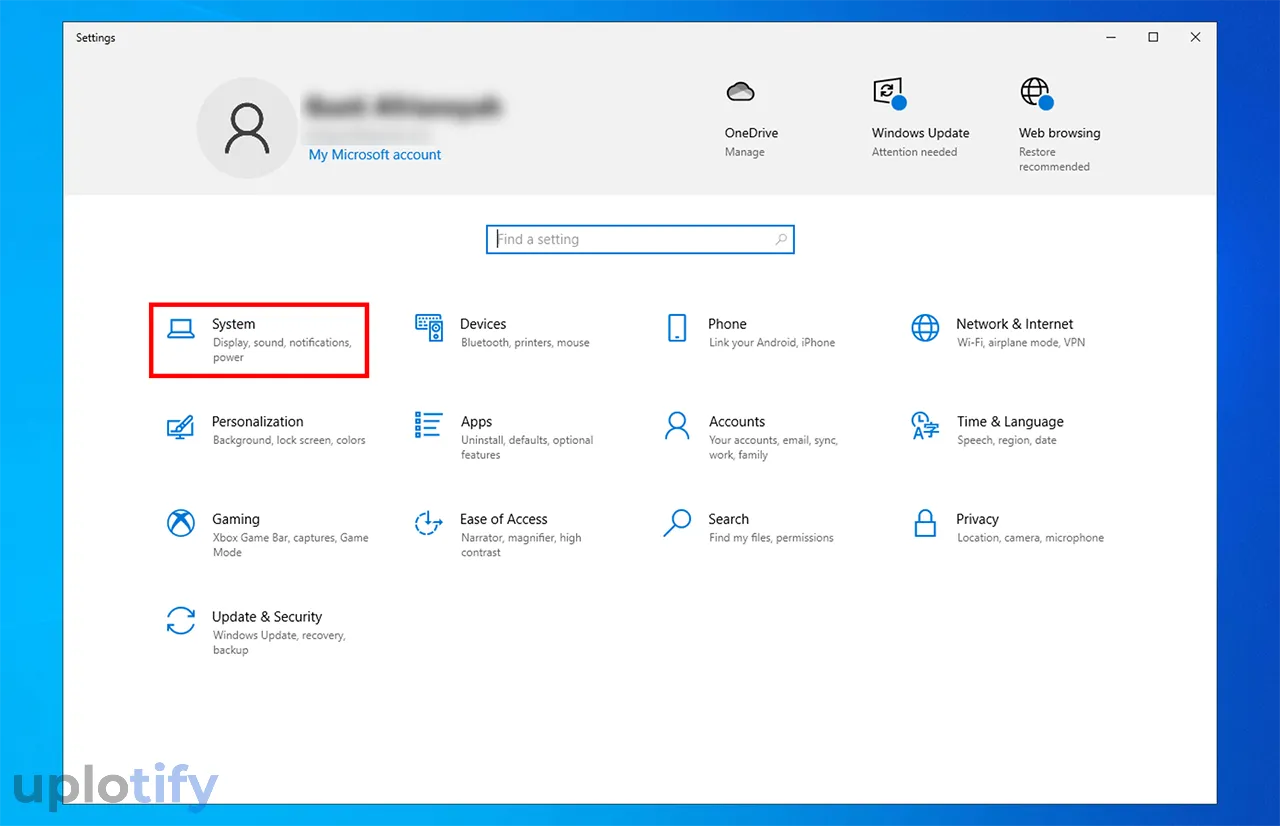Open the Gaming Xbox icon
The image size is (1280, 826).
pyautogui.click(x=181, y=523)
